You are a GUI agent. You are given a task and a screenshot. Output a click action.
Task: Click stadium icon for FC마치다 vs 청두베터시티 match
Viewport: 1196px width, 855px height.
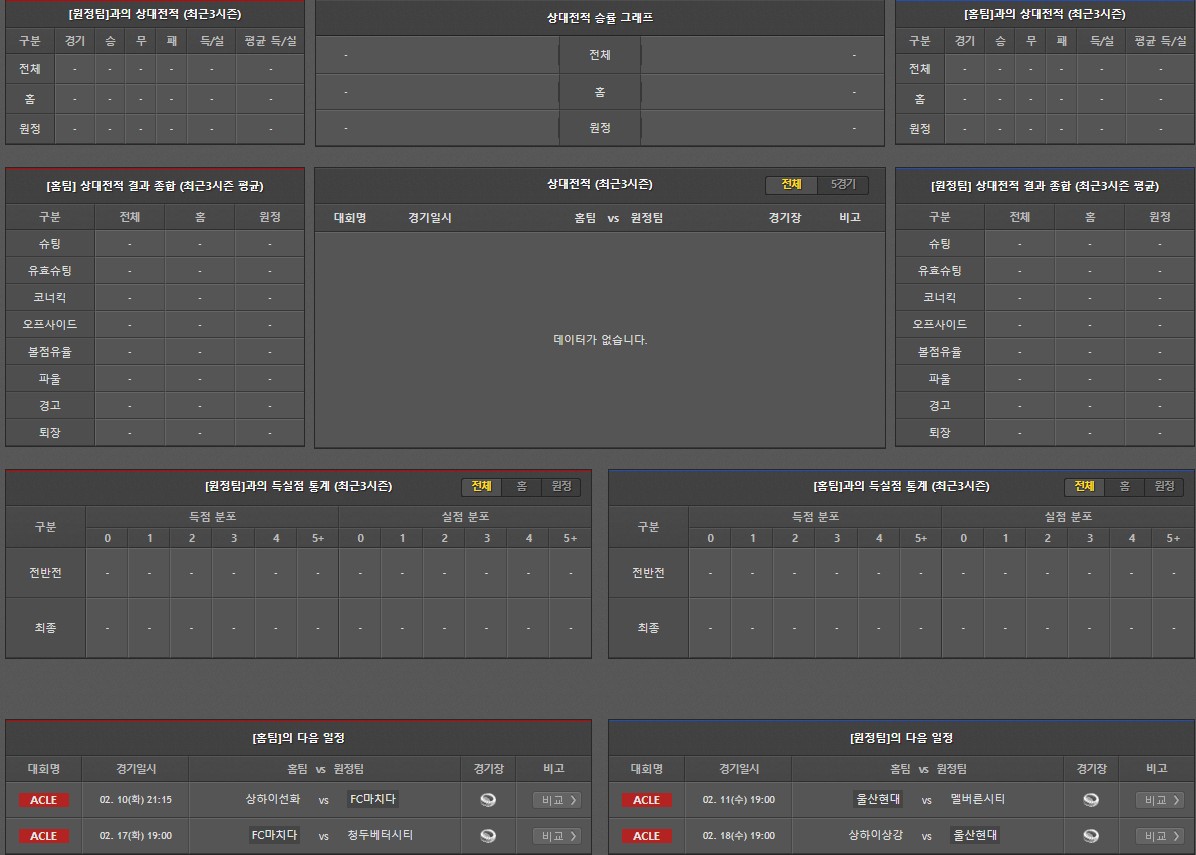point(488,835)
